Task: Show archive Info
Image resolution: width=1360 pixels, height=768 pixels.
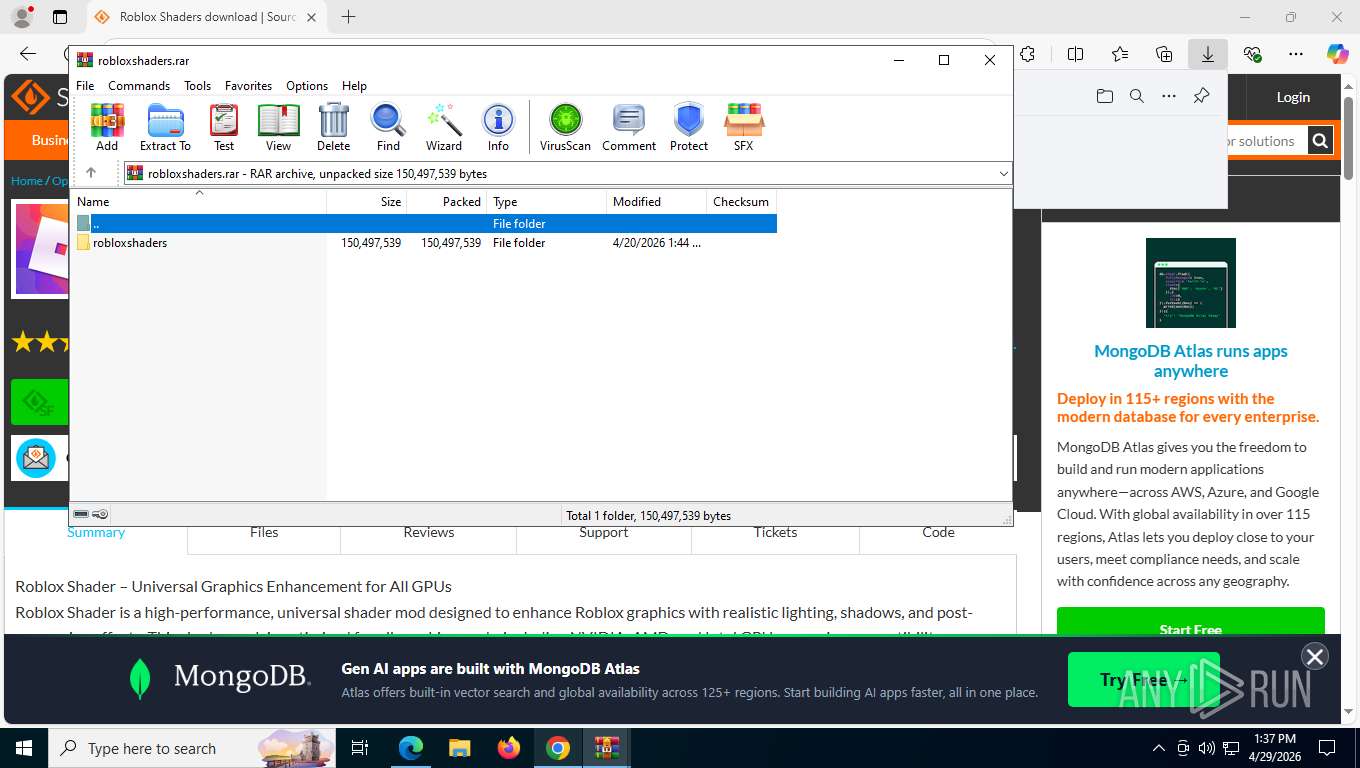Action: tap(498, 127)
